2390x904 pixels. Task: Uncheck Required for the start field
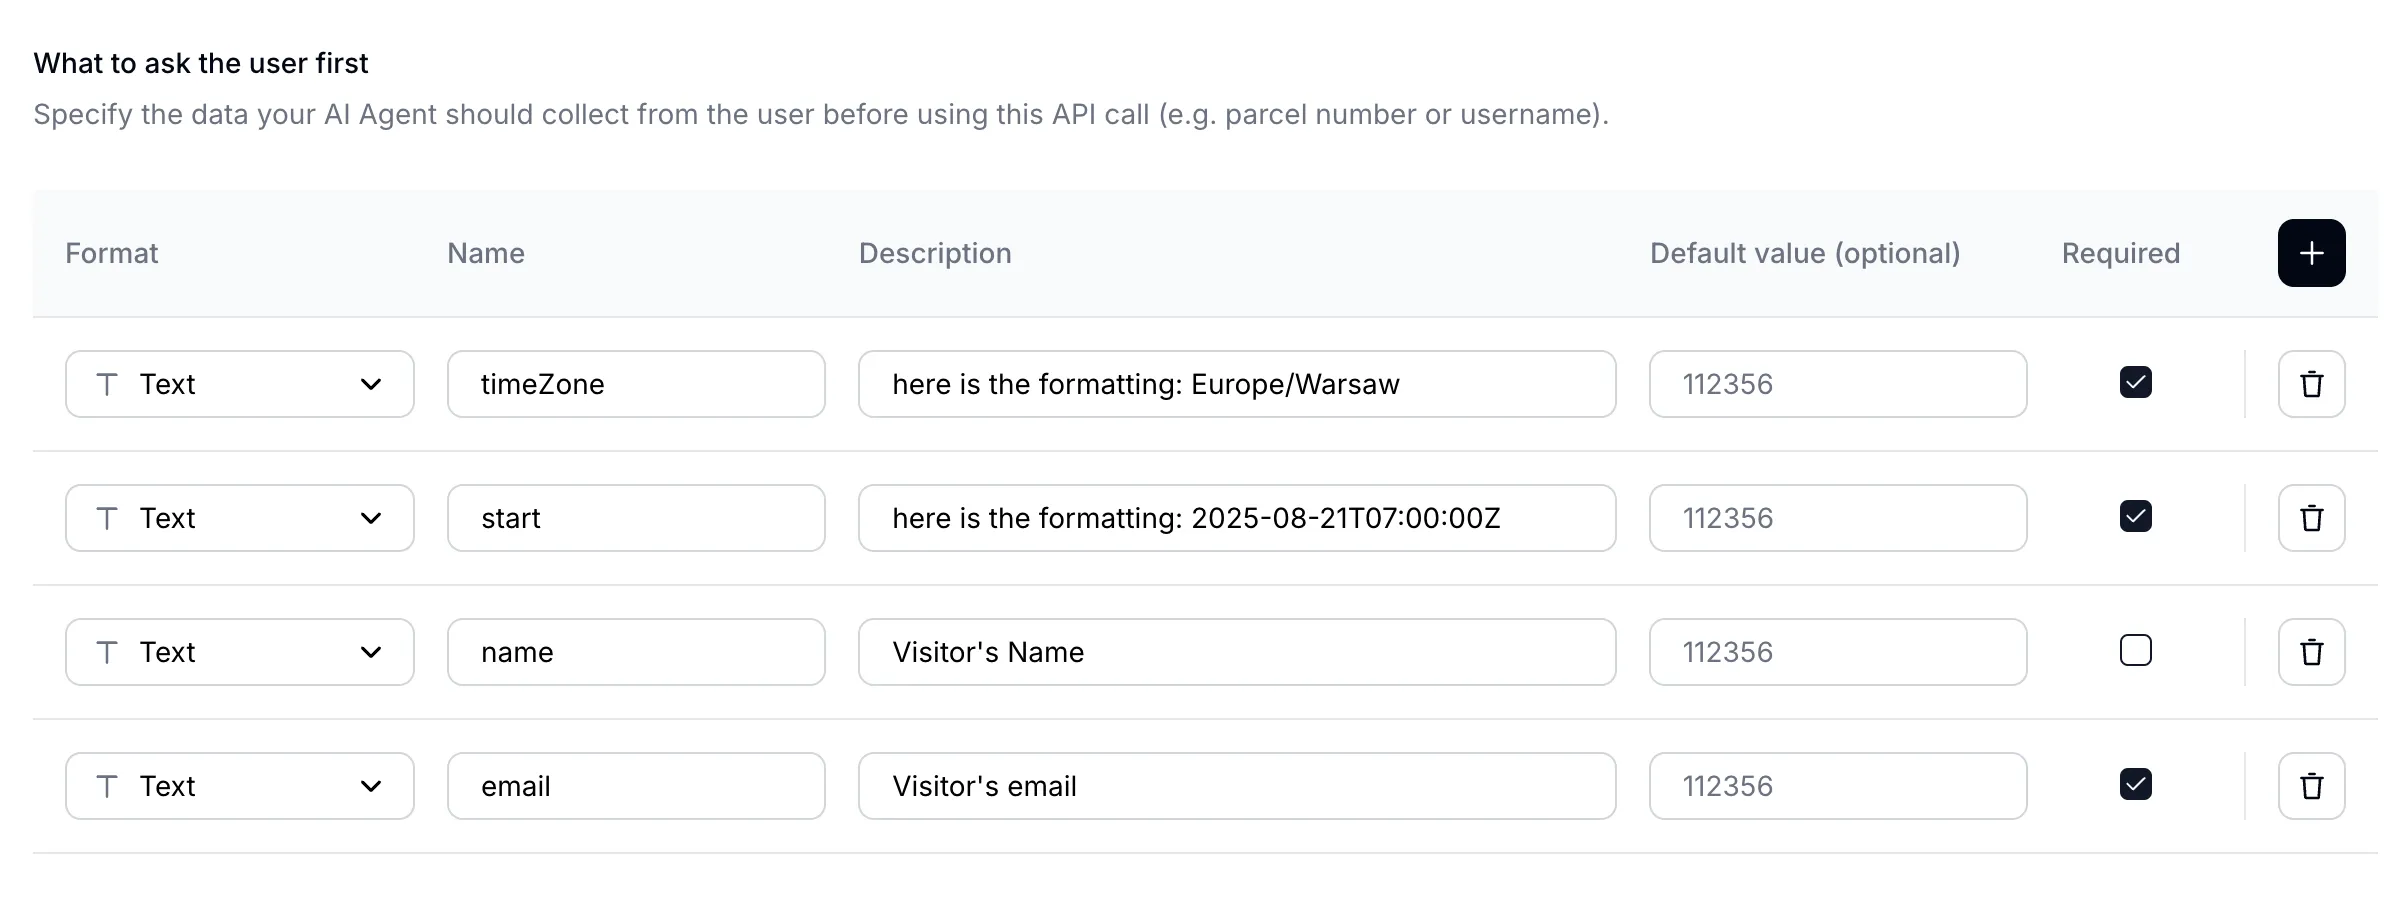tap(2135, 516)
